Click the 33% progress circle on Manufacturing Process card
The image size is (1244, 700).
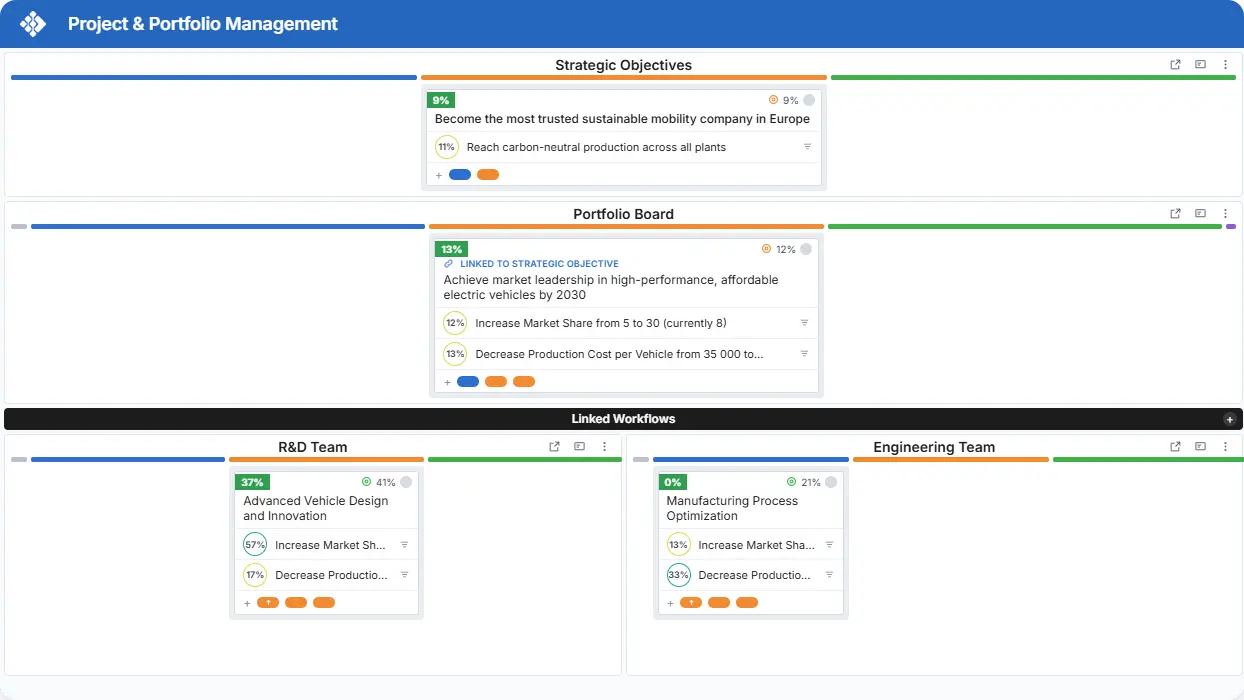(x=679, y=575)
